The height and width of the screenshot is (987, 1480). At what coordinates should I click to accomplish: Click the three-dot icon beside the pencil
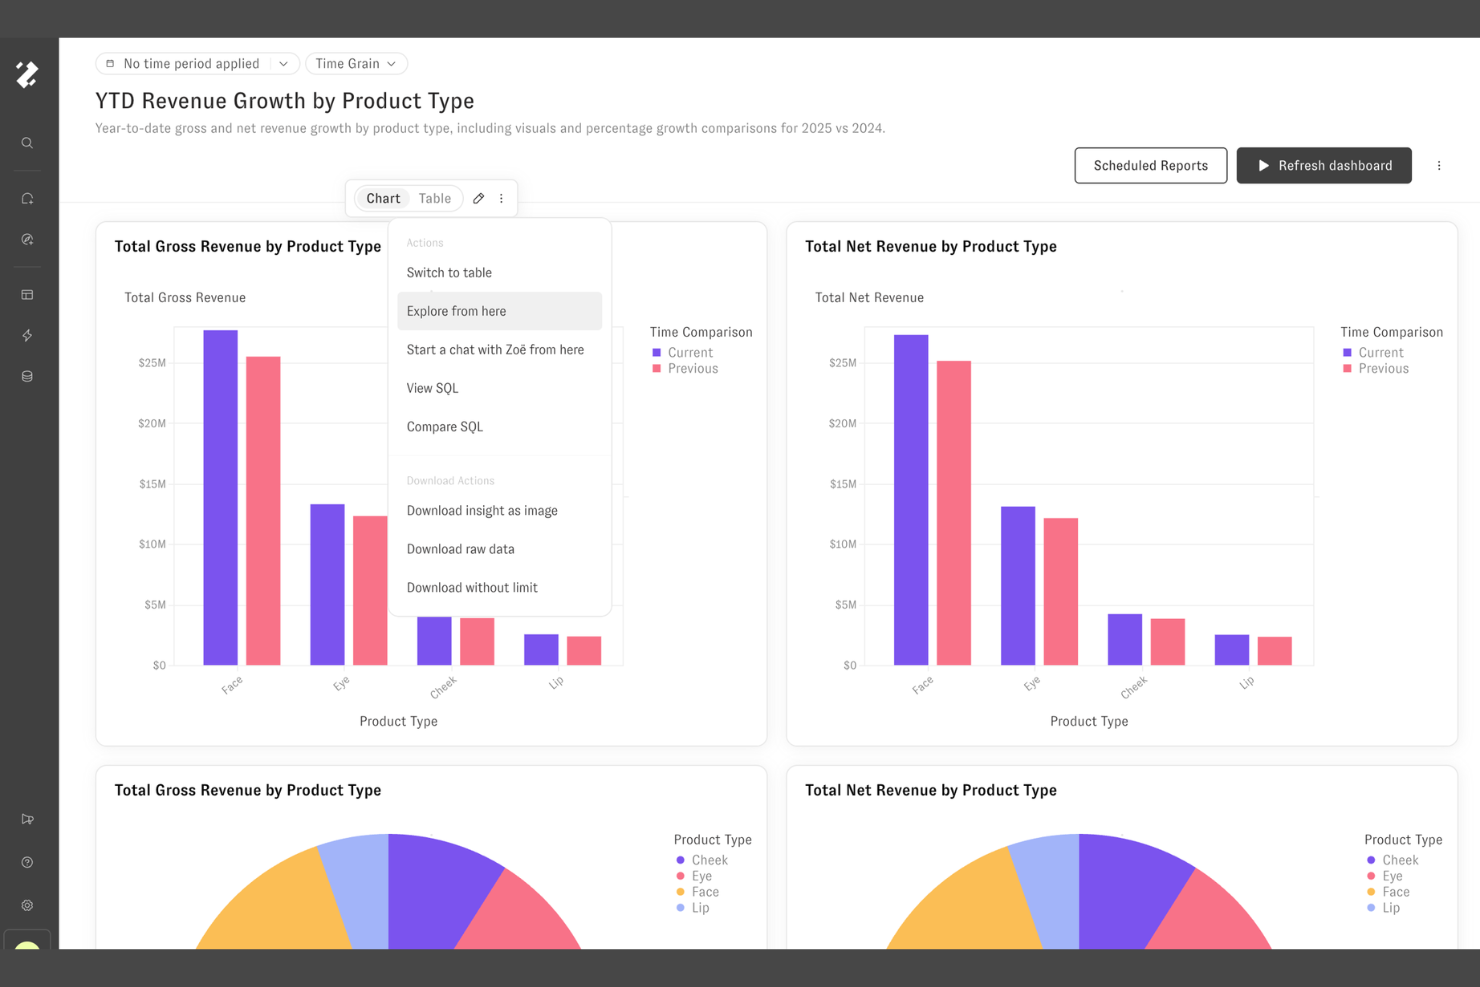502,198
